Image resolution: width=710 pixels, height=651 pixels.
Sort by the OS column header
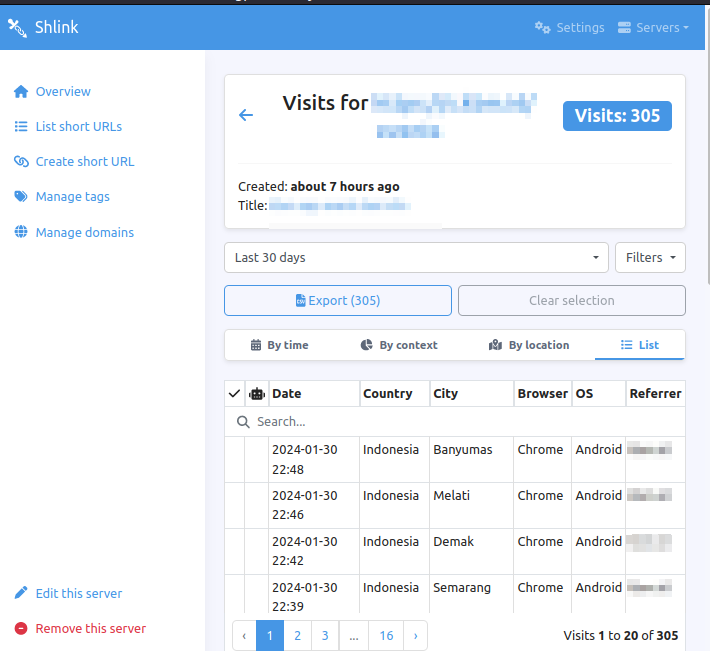[x=599, y=393]
